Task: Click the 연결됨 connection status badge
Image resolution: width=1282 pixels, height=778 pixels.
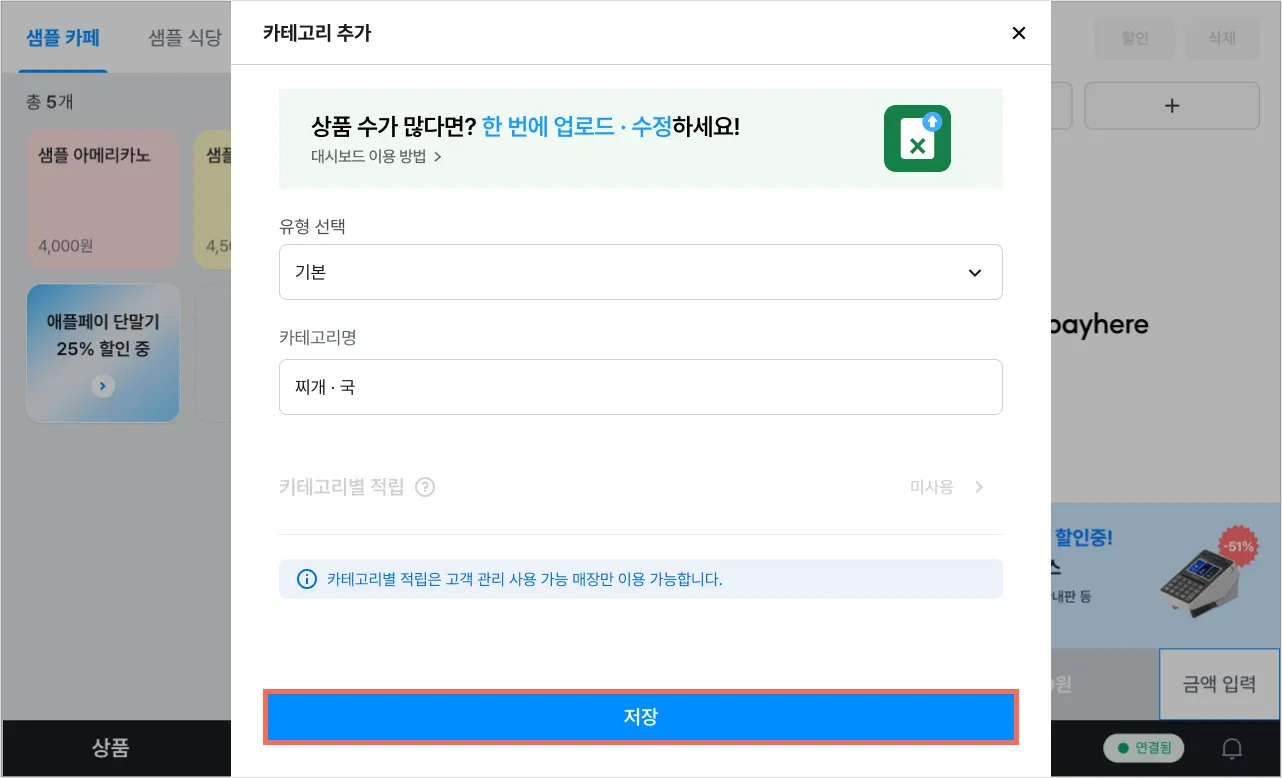Action: click(x=1143, y=748)
